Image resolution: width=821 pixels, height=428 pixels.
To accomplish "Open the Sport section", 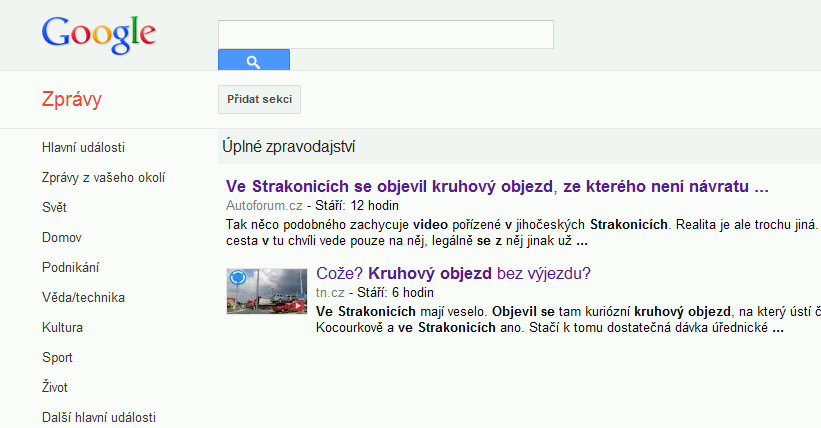I will pyautogui.click(x=57, y=358).
